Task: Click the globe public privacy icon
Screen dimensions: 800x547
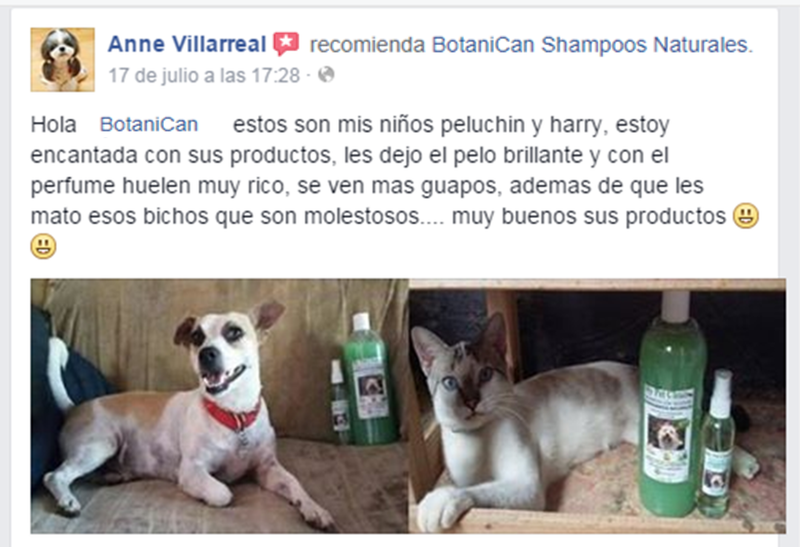Action: [x=326, y=75]
